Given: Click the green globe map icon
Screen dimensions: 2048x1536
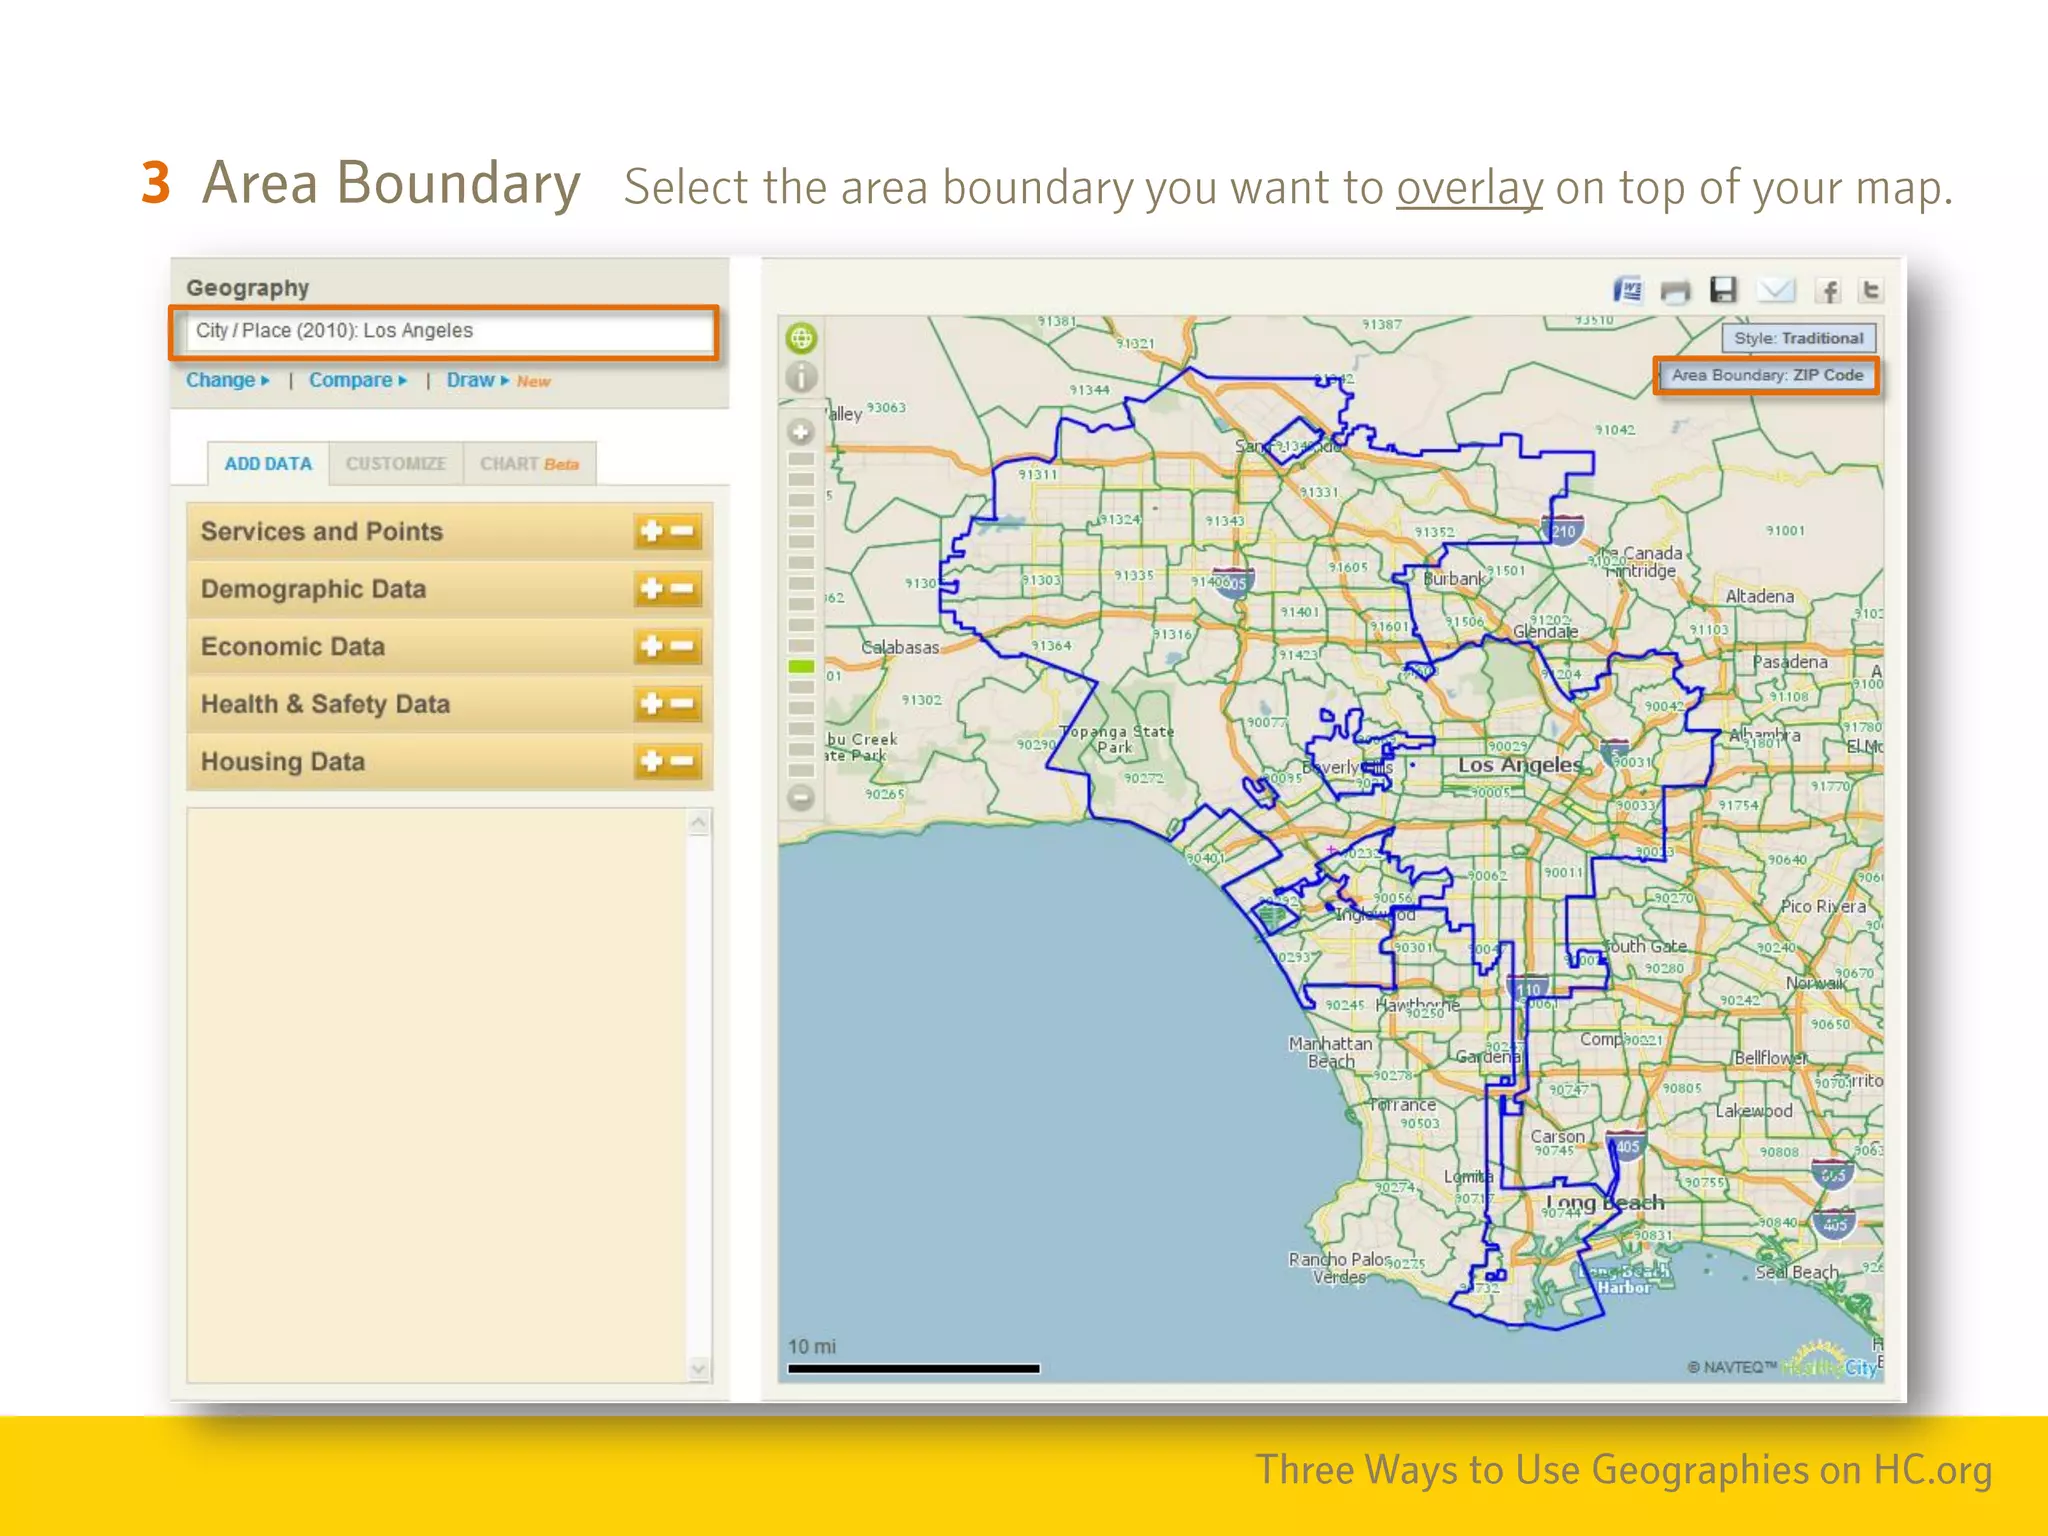Looking at the screenshot, I should (801, 338).
